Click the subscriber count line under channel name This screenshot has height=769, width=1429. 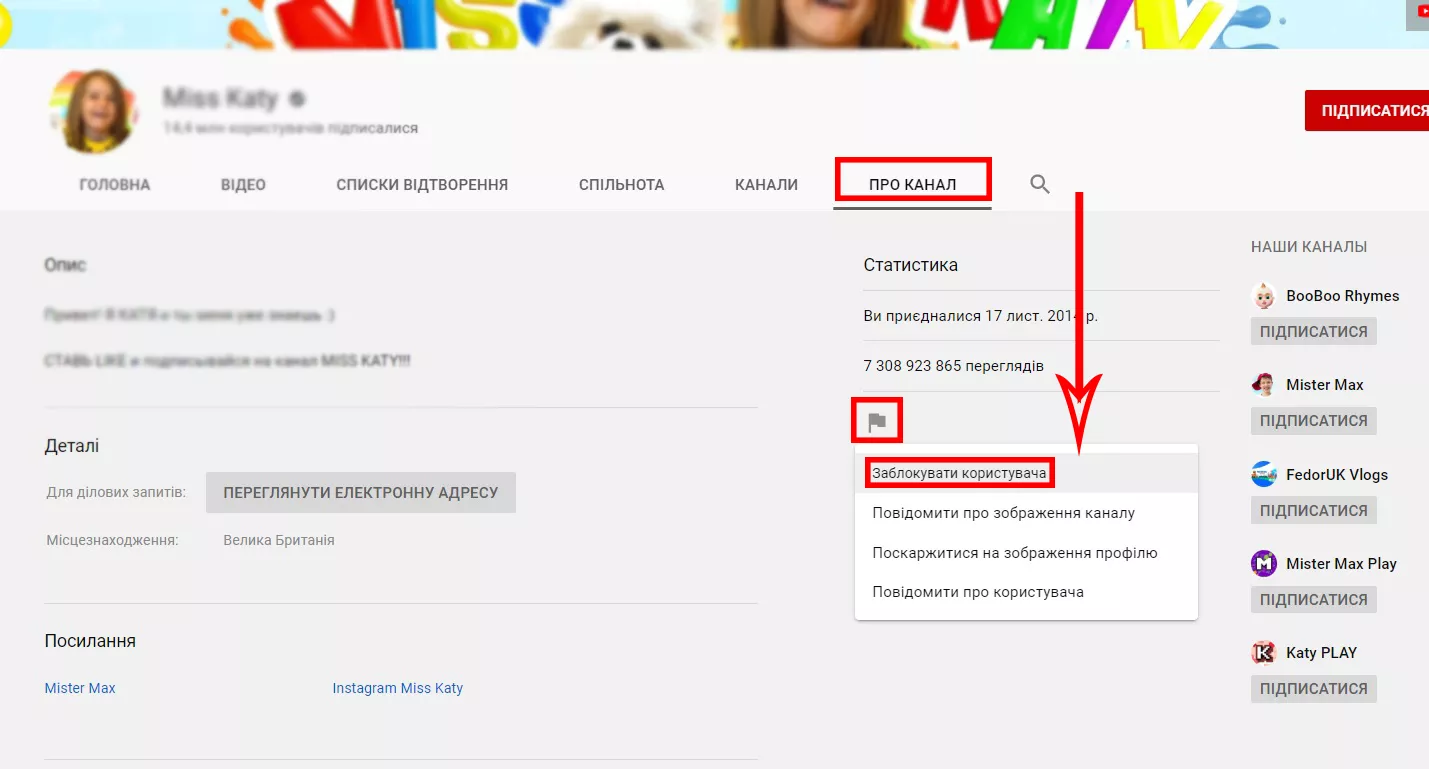291,129
